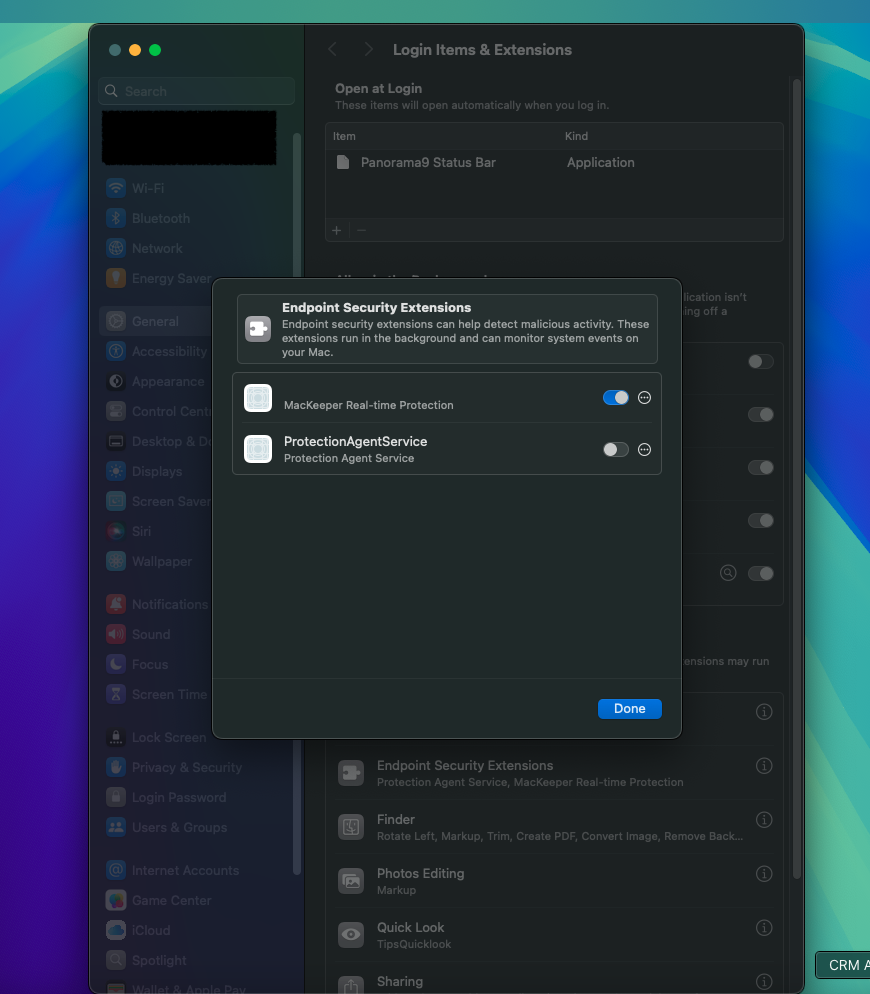This screenshot has width=870, height=994.
Task: Click the Search field in sidebar
Action: tap(197, 91)
